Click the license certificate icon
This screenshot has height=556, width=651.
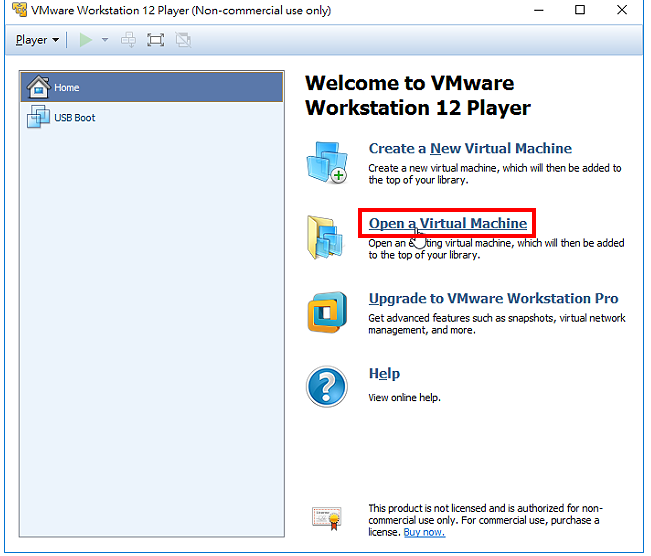pyautogui.click(x=327, y=519)
